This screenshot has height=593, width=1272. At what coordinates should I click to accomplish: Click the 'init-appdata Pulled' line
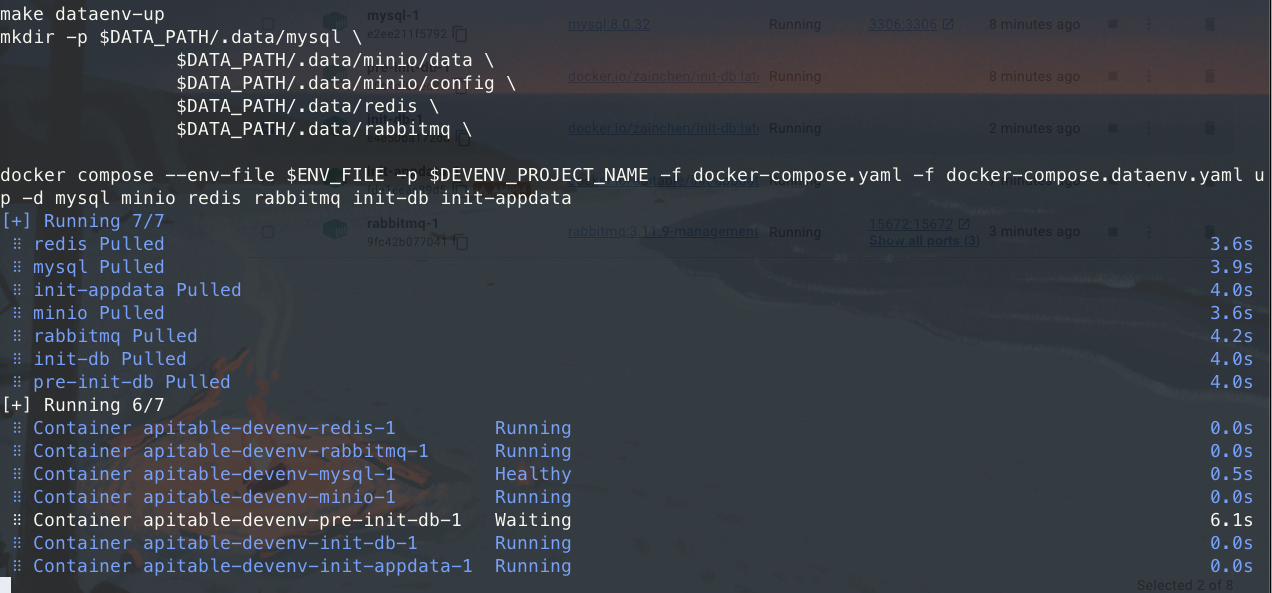[137, 290]
